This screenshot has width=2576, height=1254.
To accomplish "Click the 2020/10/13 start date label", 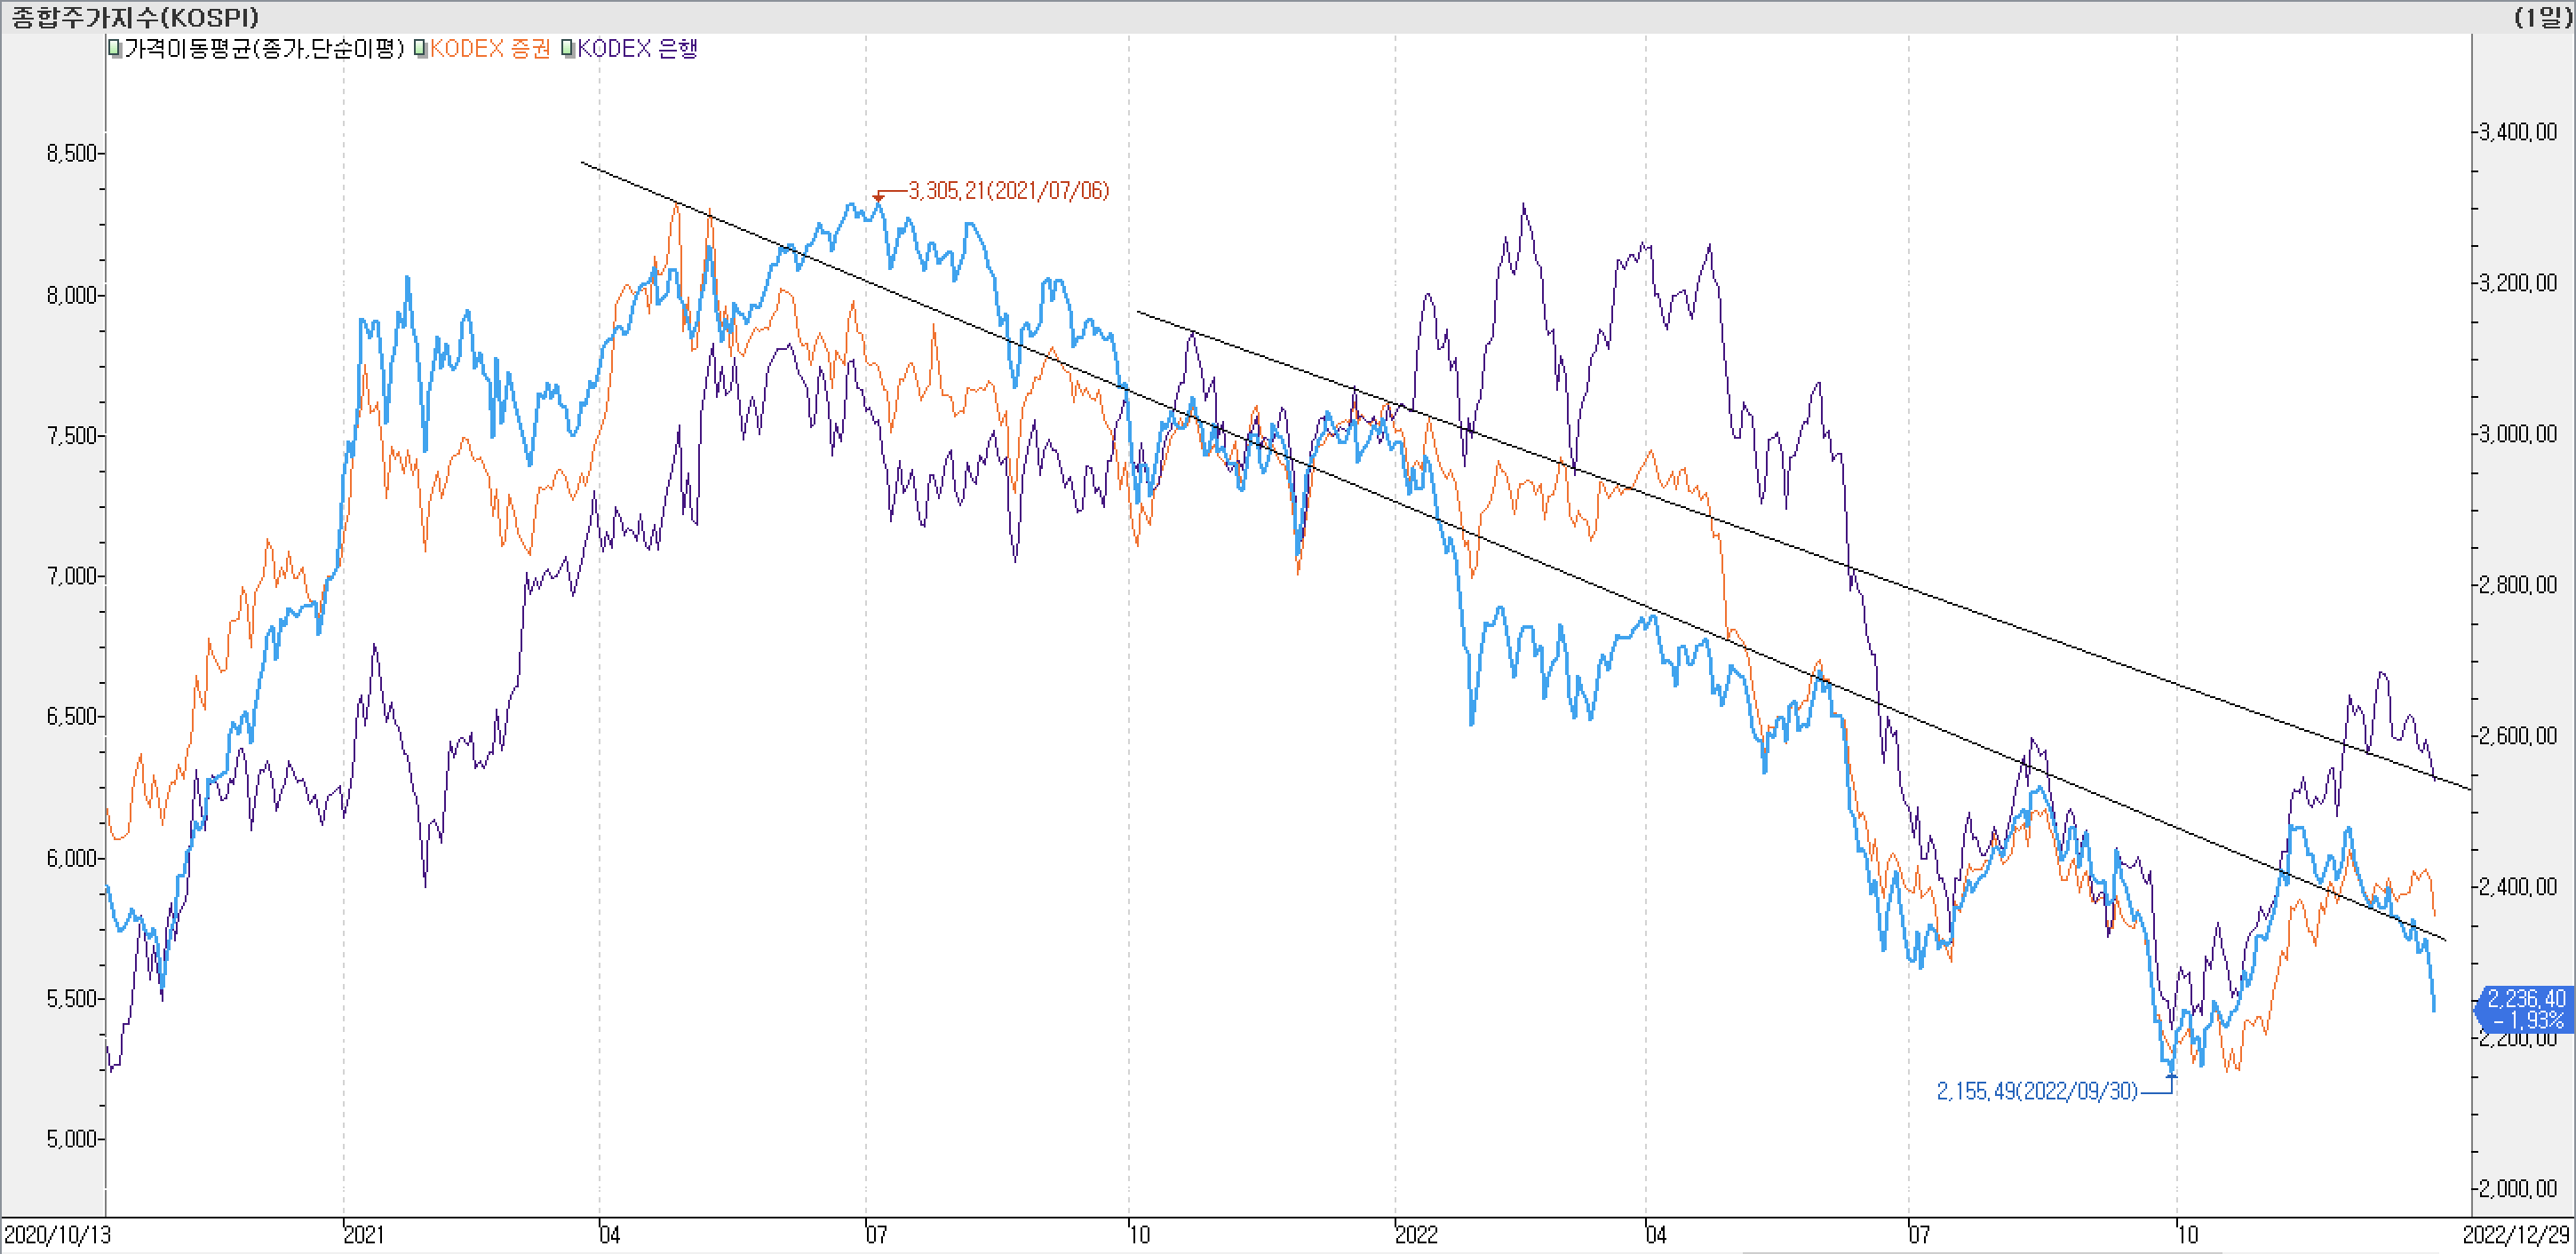I will pyautogui.click(x=57, y=1235).
